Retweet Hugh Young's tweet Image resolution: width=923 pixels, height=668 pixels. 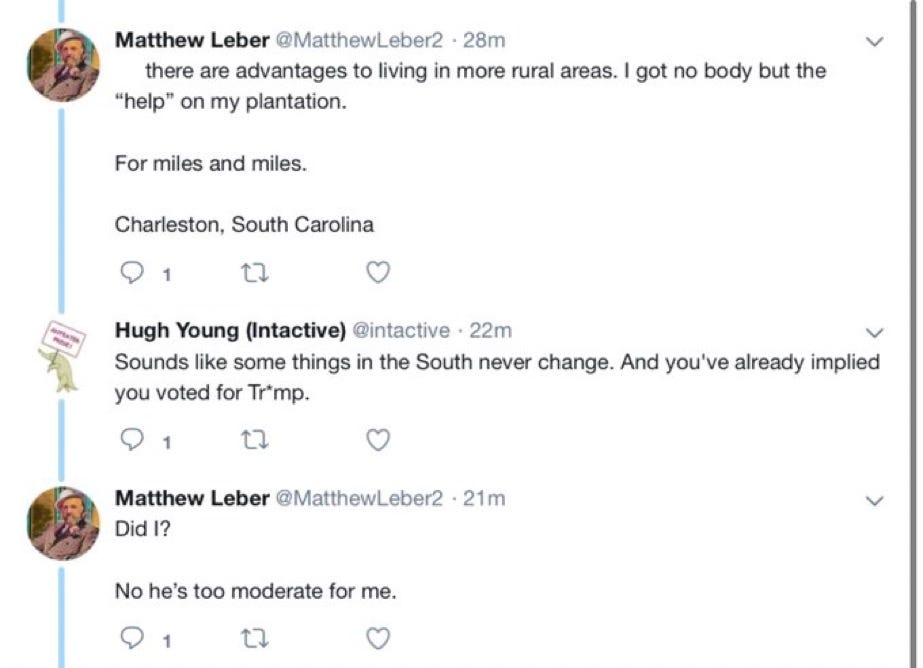pos(255,439)
